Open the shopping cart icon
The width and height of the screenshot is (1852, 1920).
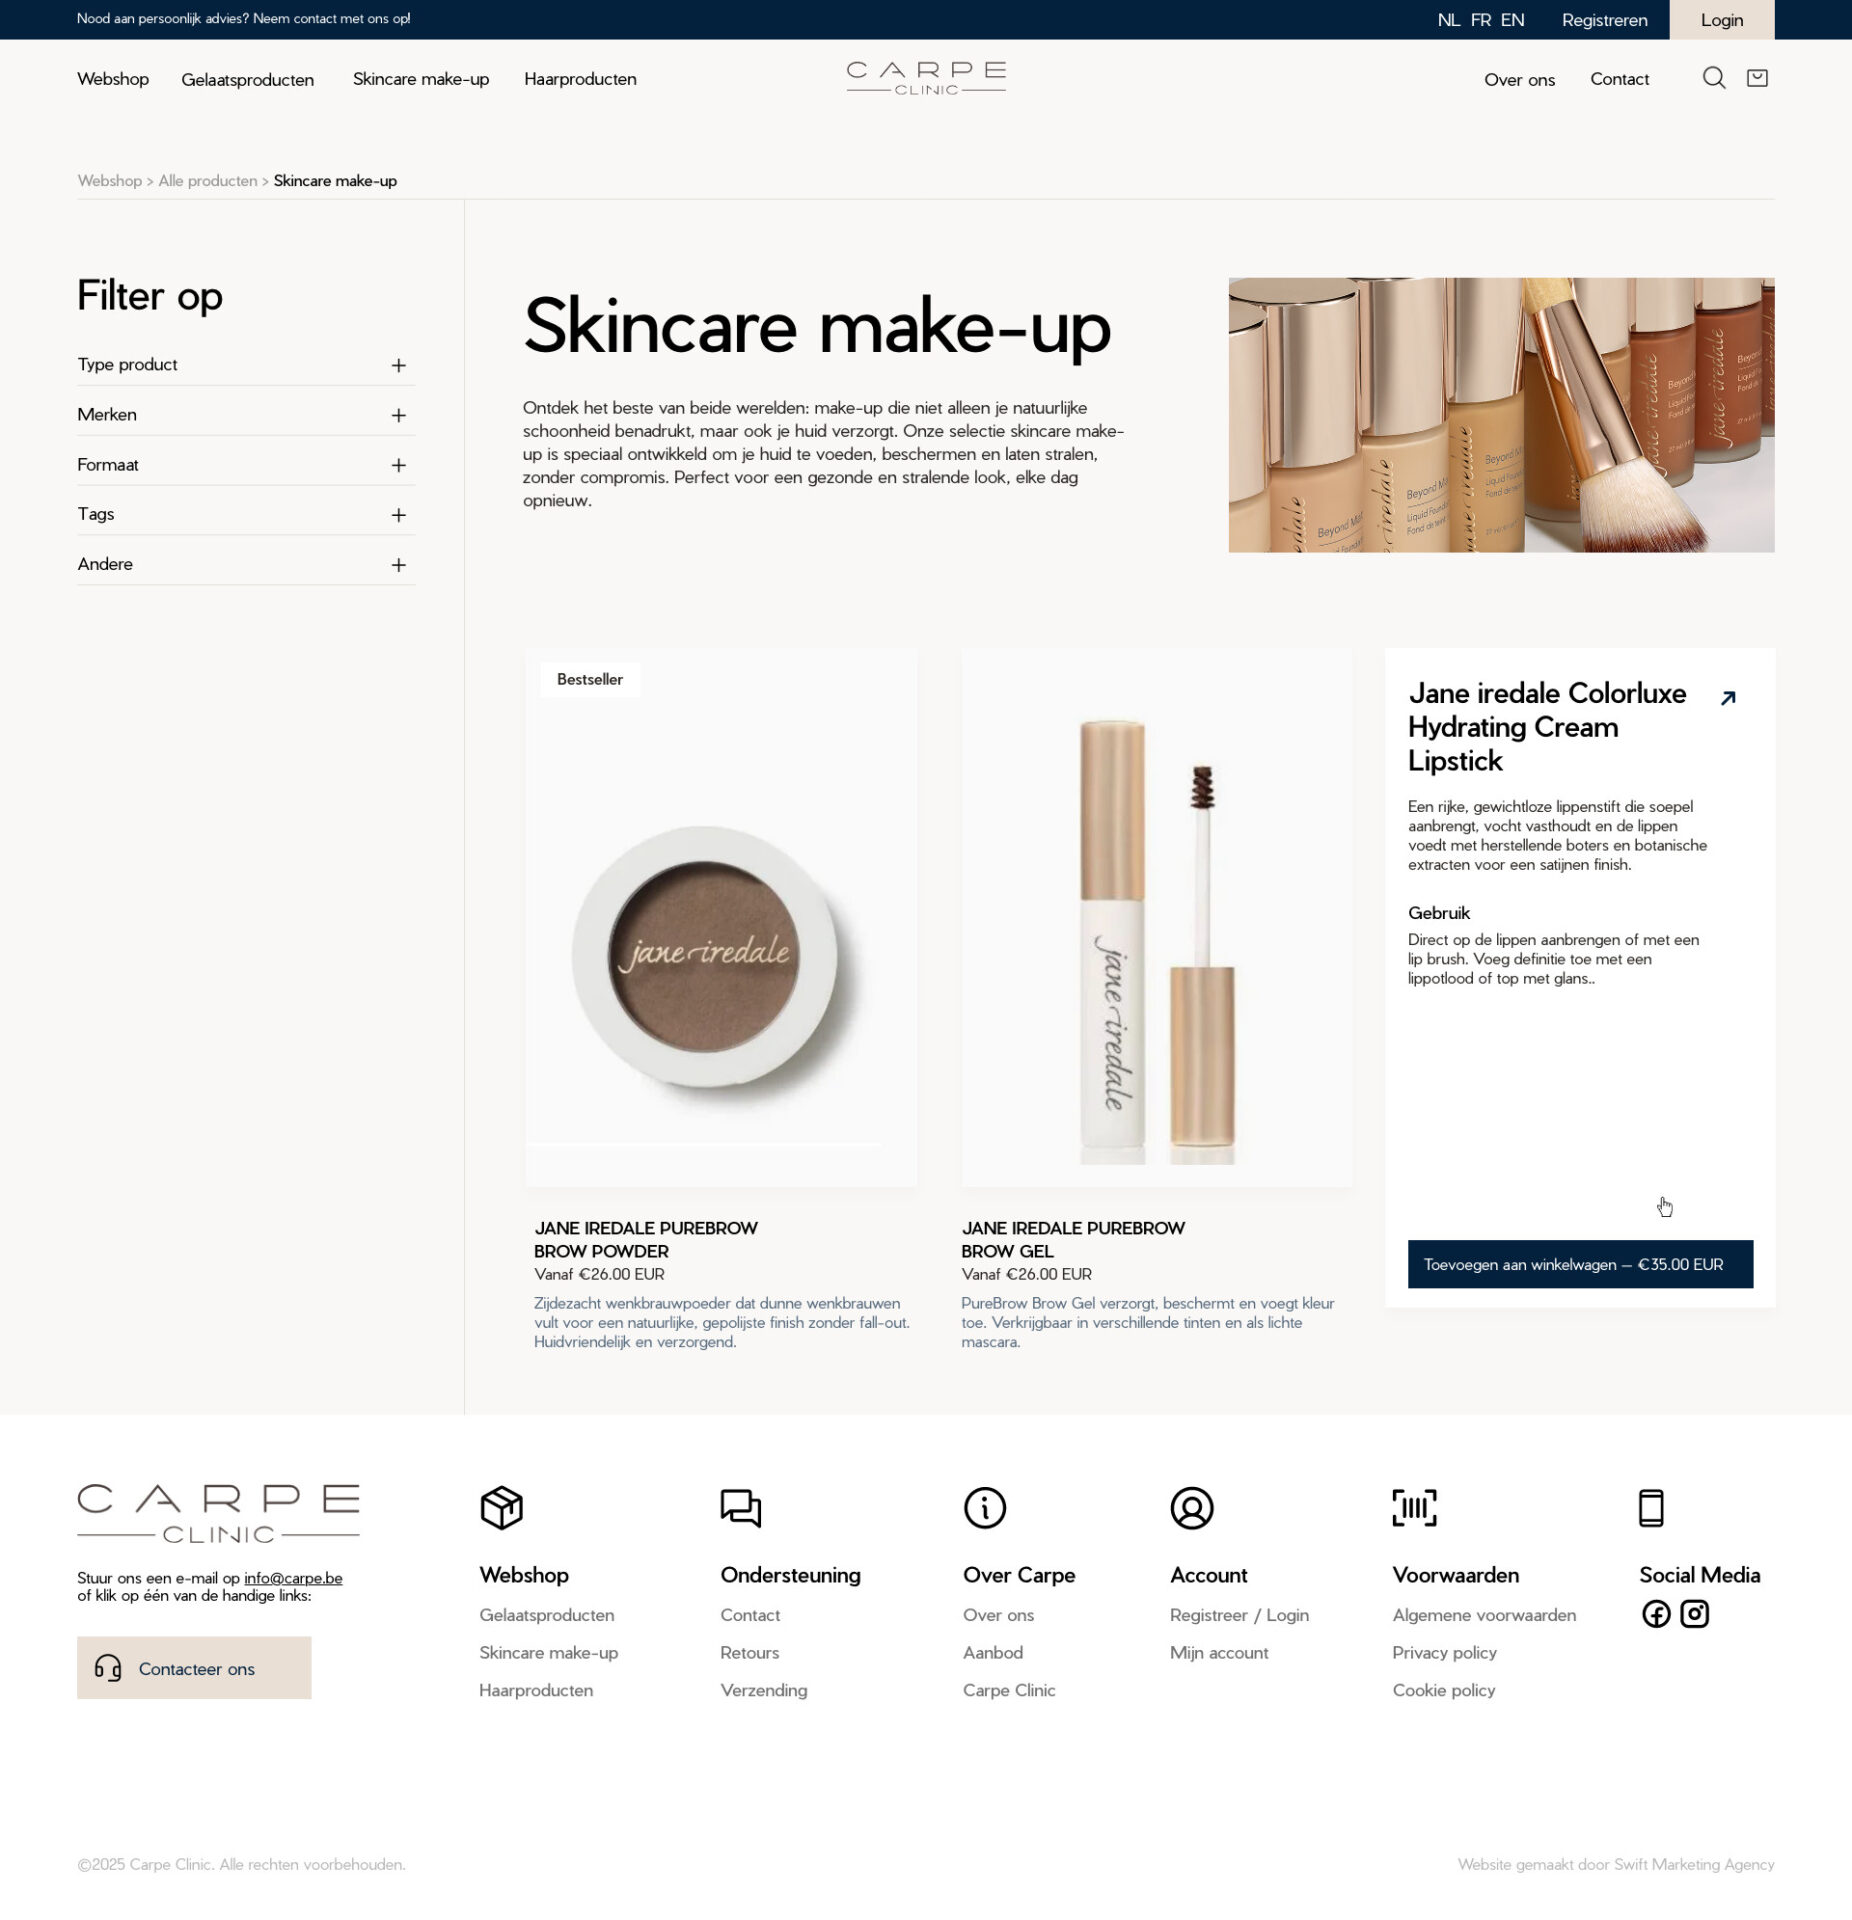1757,78
